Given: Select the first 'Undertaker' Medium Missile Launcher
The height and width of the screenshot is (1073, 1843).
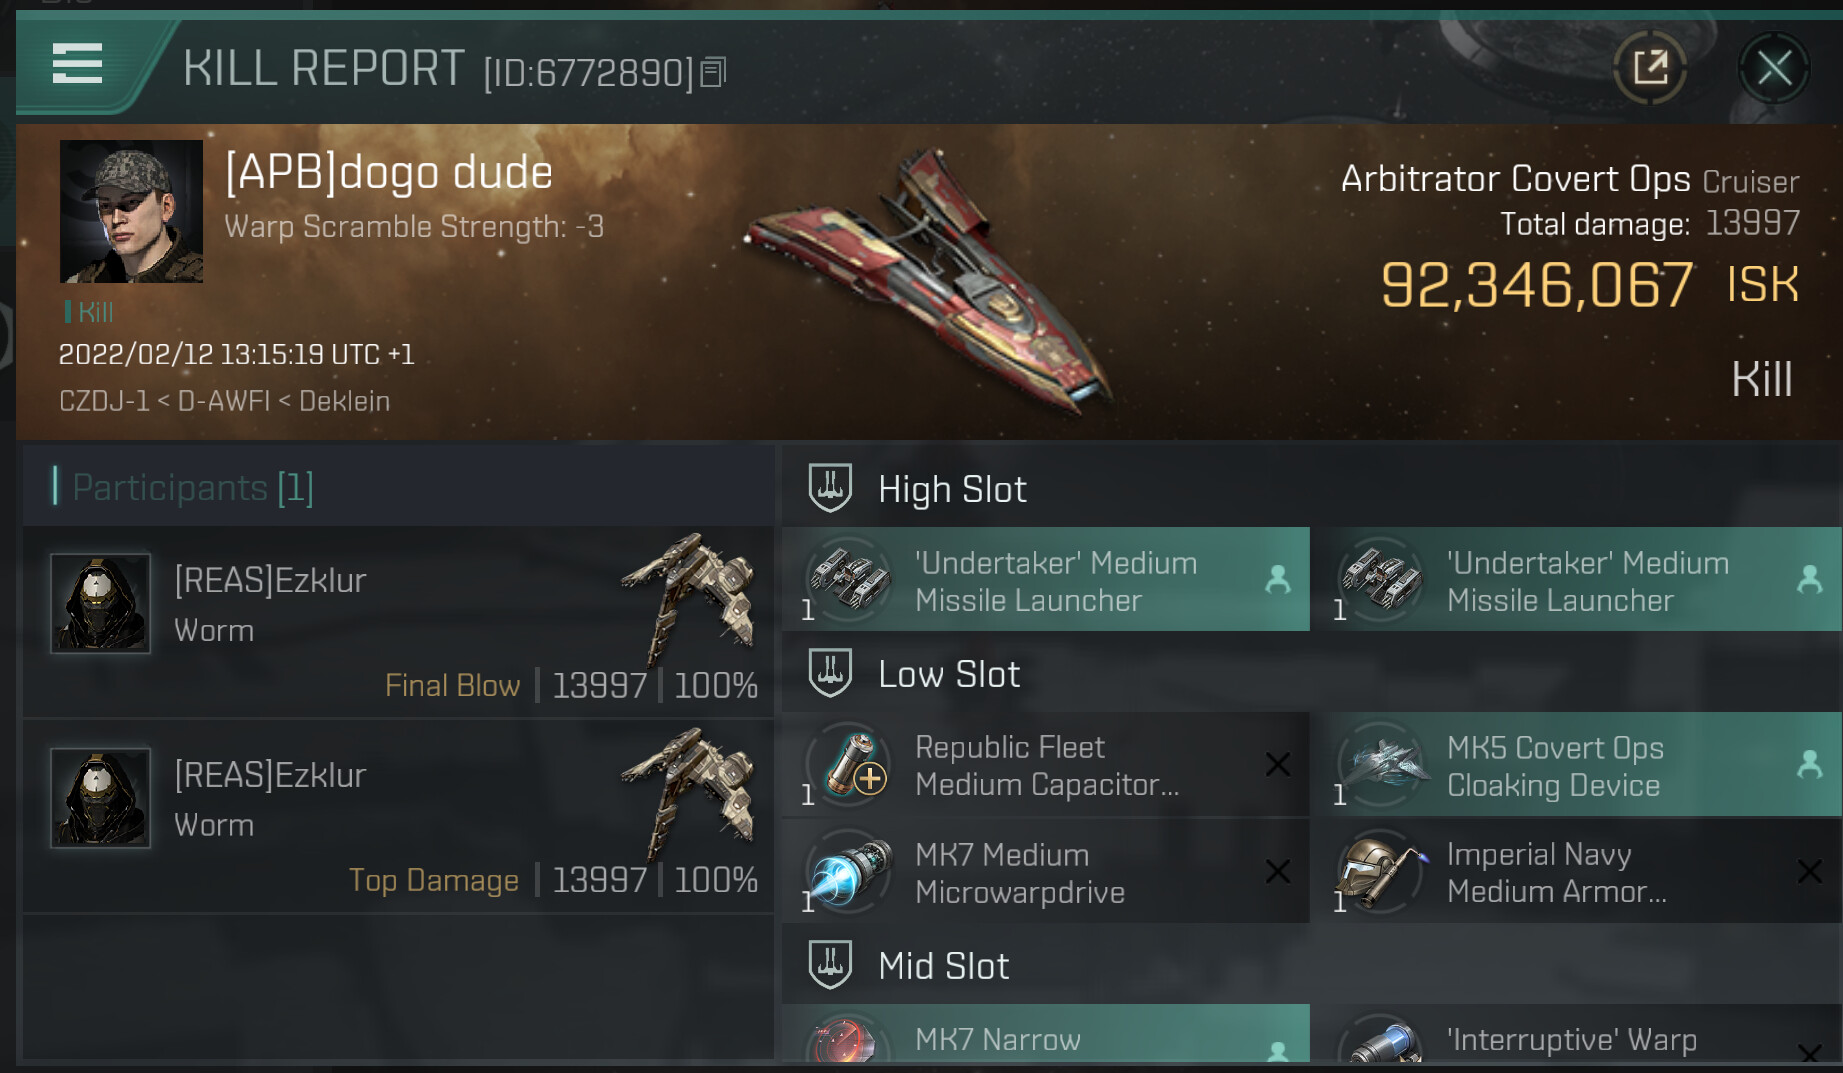Looking at the screenshot, I should [1045, 580].
